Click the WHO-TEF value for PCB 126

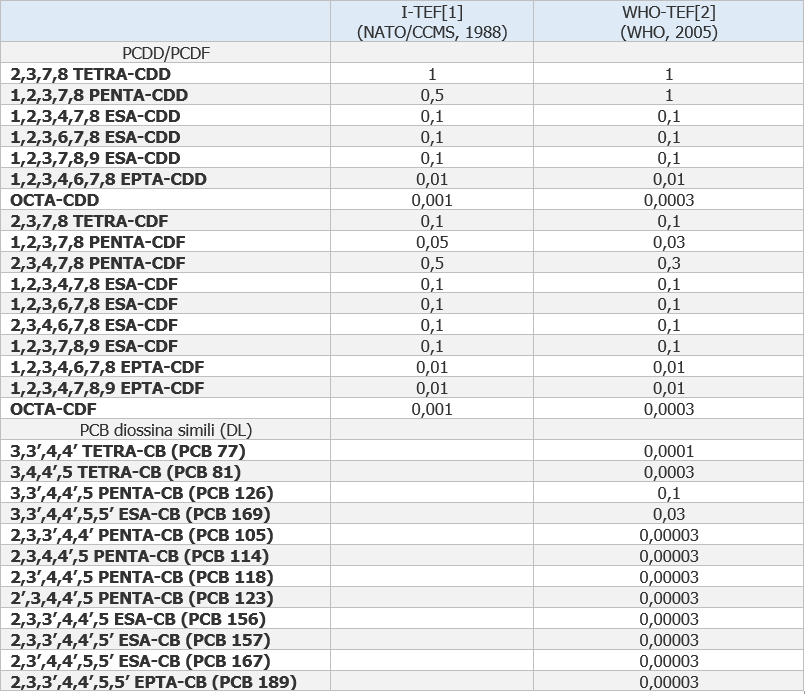pos(668,493)
